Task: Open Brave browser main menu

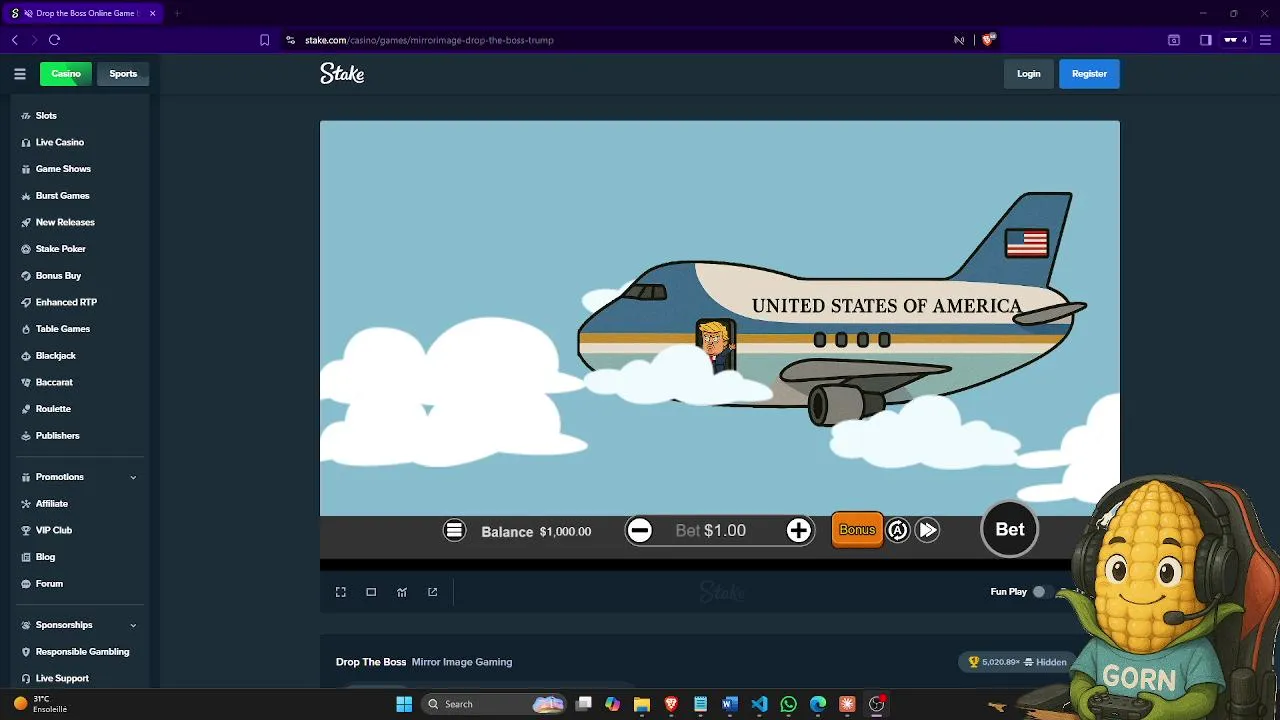Action: point(1265,40)
